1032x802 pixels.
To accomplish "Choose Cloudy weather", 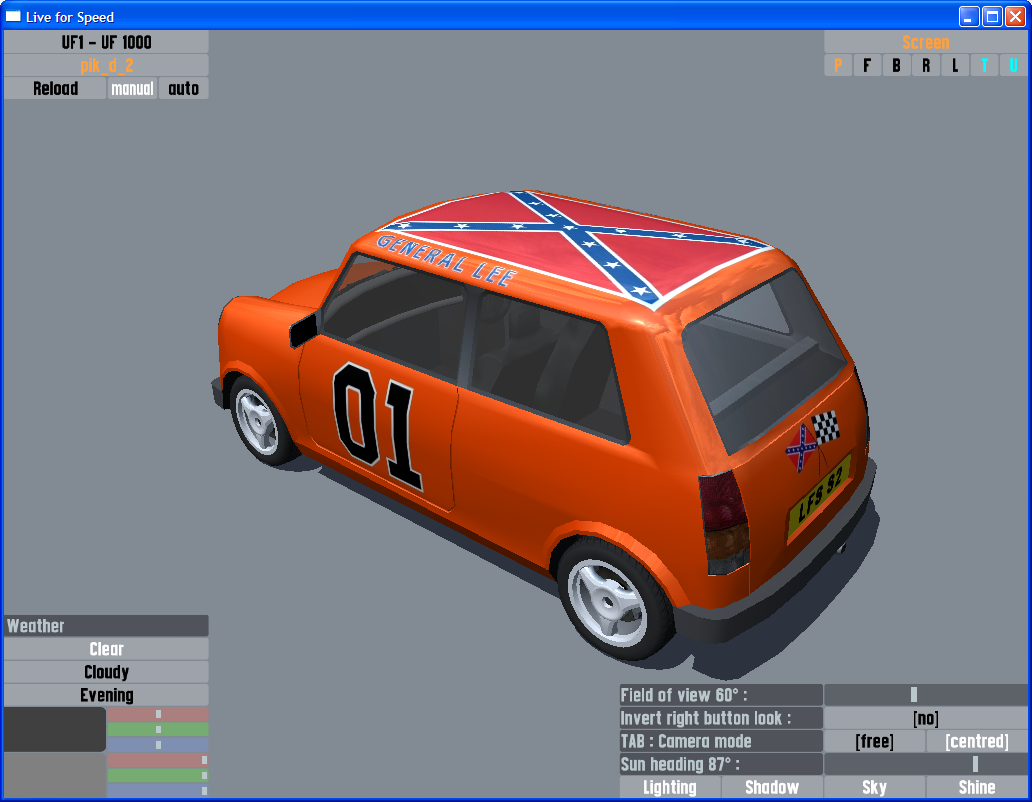I will [106, 672].
